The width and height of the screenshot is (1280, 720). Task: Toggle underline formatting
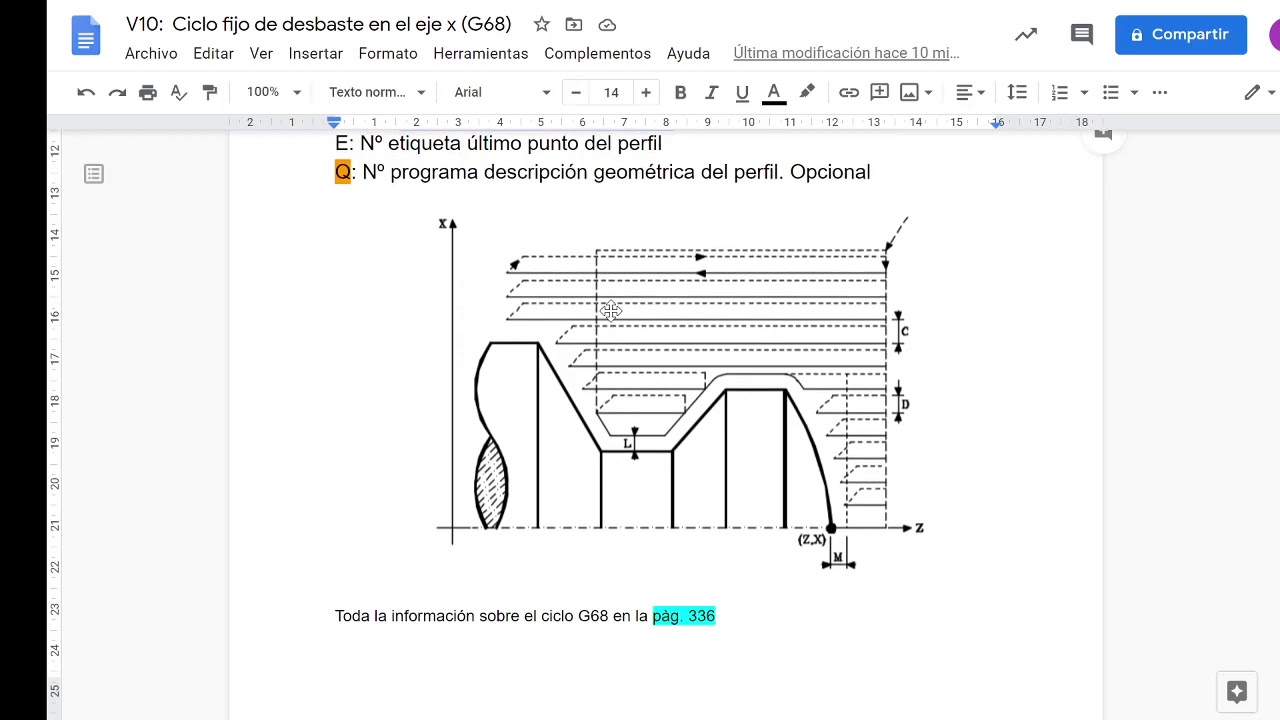742,92
